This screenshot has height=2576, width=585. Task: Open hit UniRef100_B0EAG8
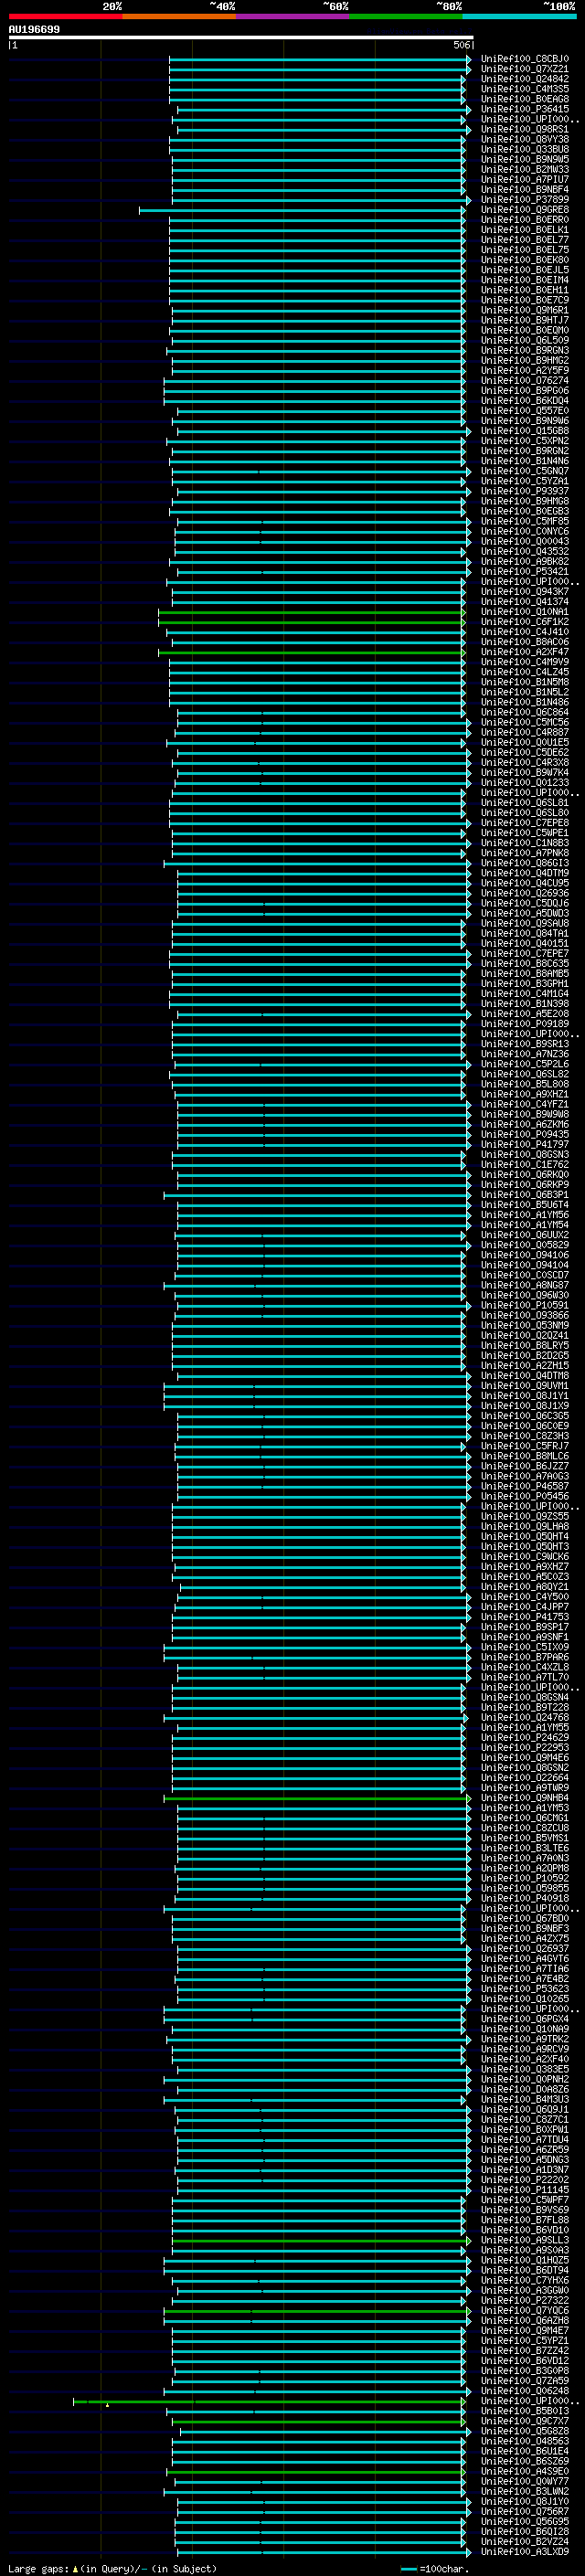[x=524, y=99]
